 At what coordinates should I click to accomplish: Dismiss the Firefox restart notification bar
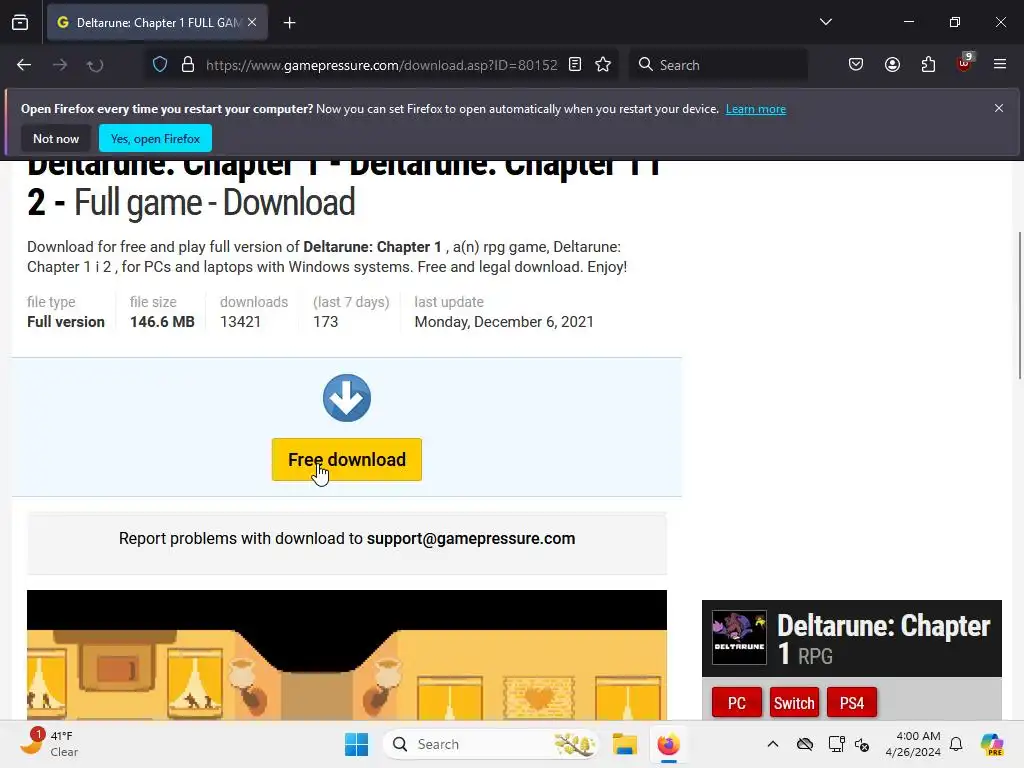(x=999, y=108)
